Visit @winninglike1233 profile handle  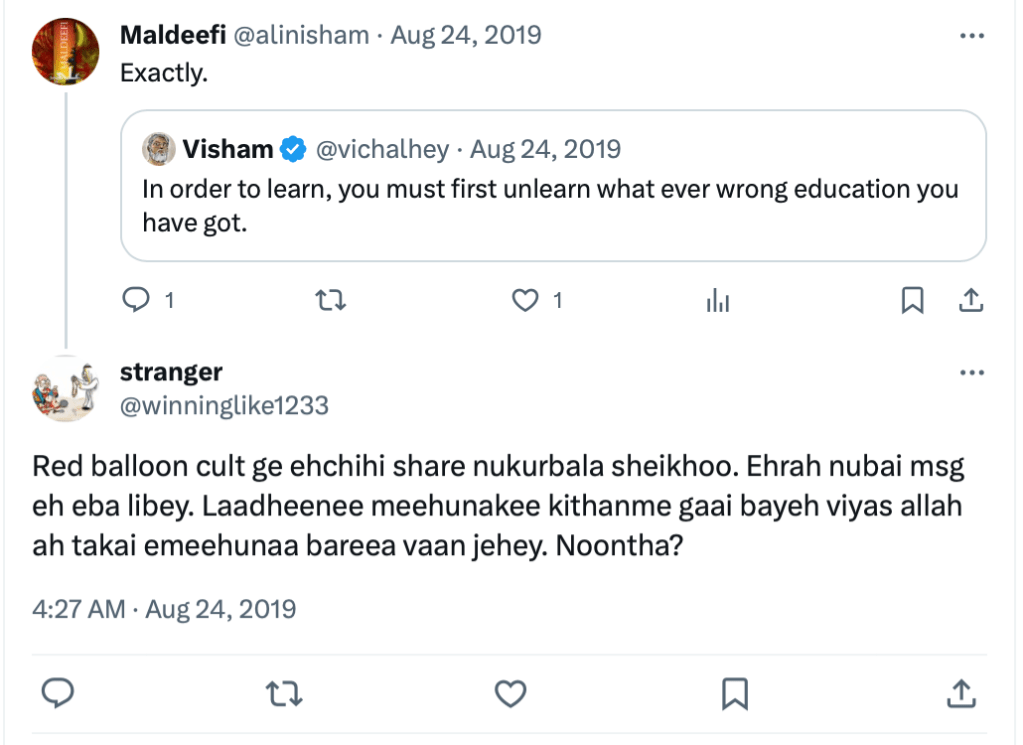224,405
